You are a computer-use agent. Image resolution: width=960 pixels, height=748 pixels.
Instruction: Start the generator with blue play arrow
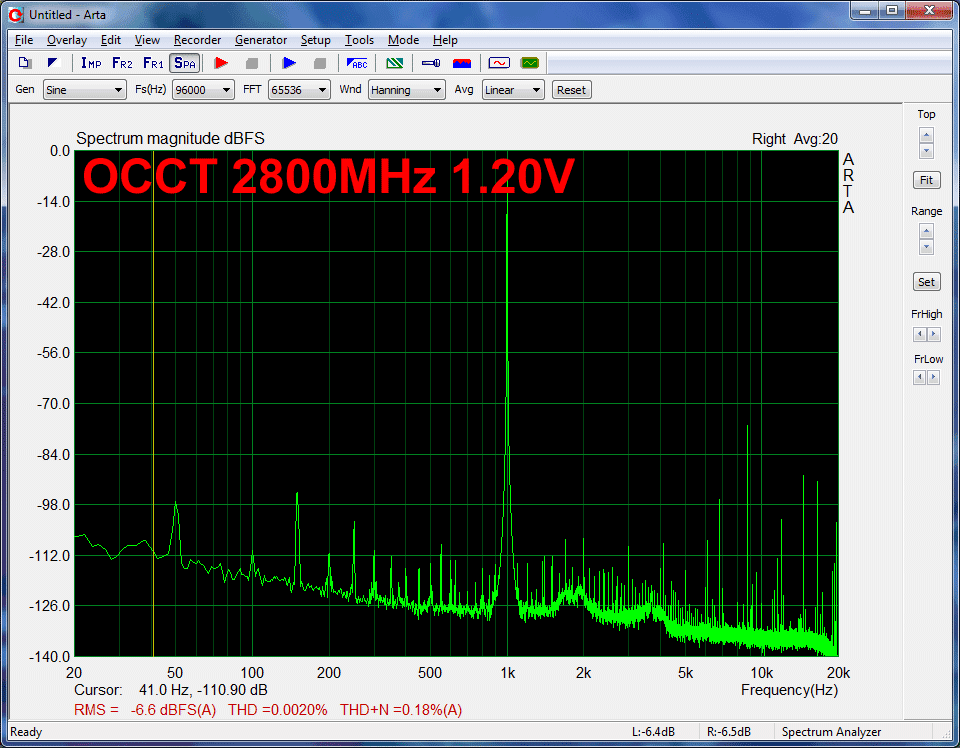coord(289,63)
